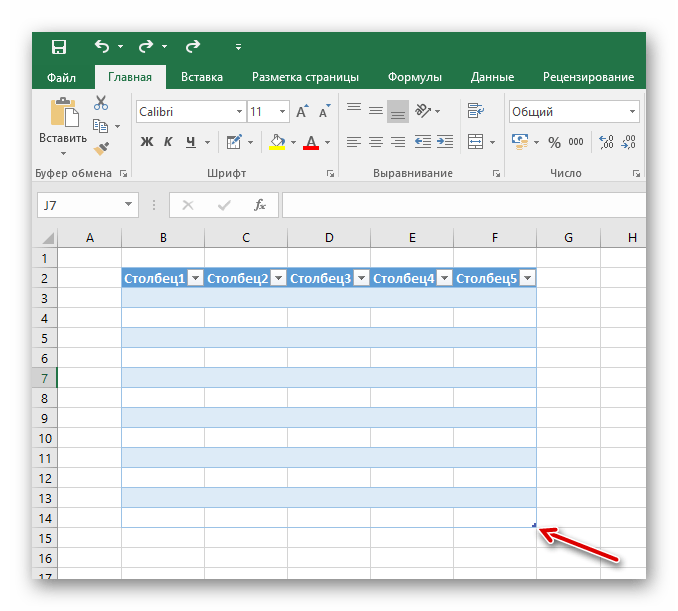This screenshot has height=611, width=678.
Task: Open the Столбец5 filter dropdown
Action: 528,278
